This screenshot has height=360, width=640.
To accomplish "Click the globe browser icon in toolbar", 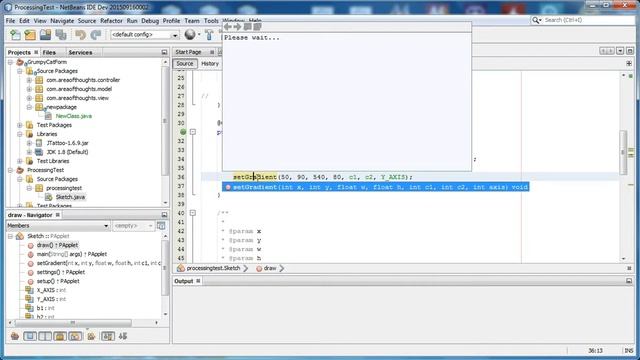I will (x=190, y=35).
